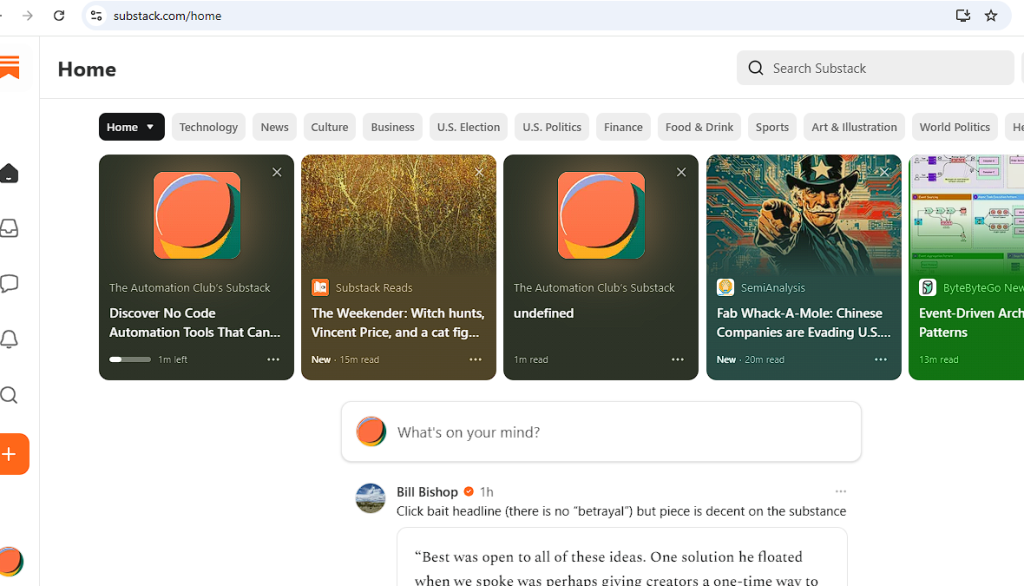
Task: Open the Substack logo bookmark icon
Action: tap(9, 68)
